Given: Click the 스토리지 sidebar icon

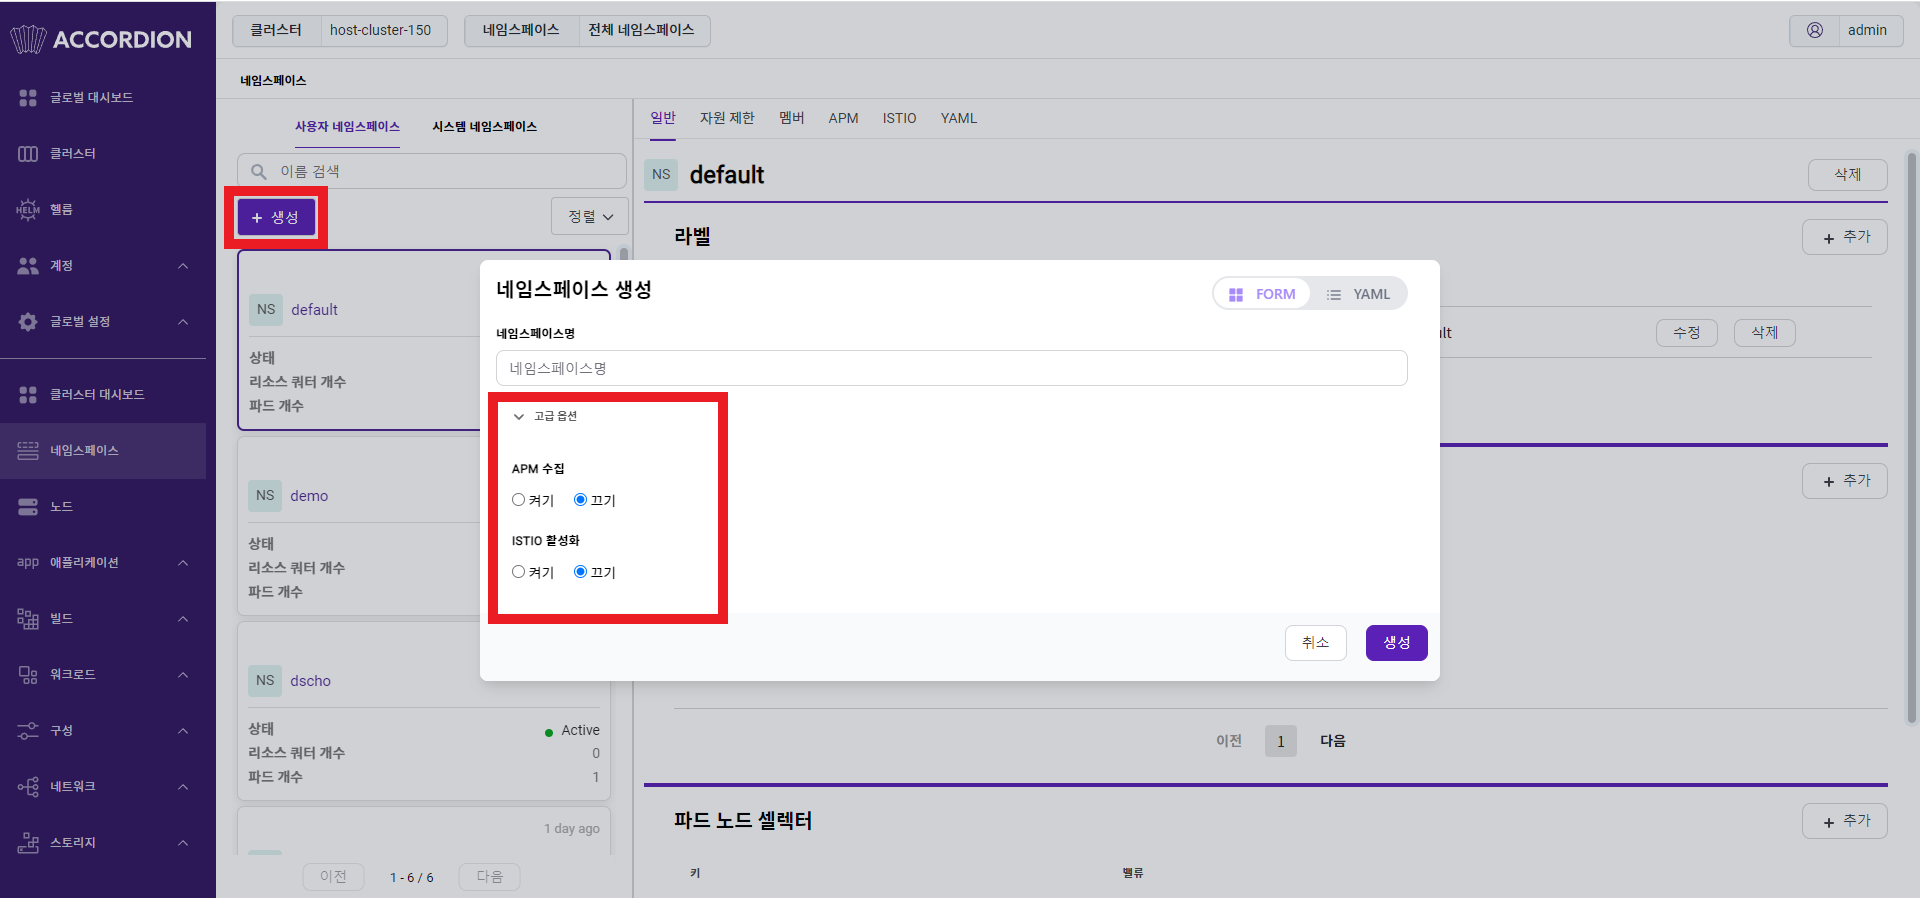Looking at the screenshot, I should (x=28, y=842).
